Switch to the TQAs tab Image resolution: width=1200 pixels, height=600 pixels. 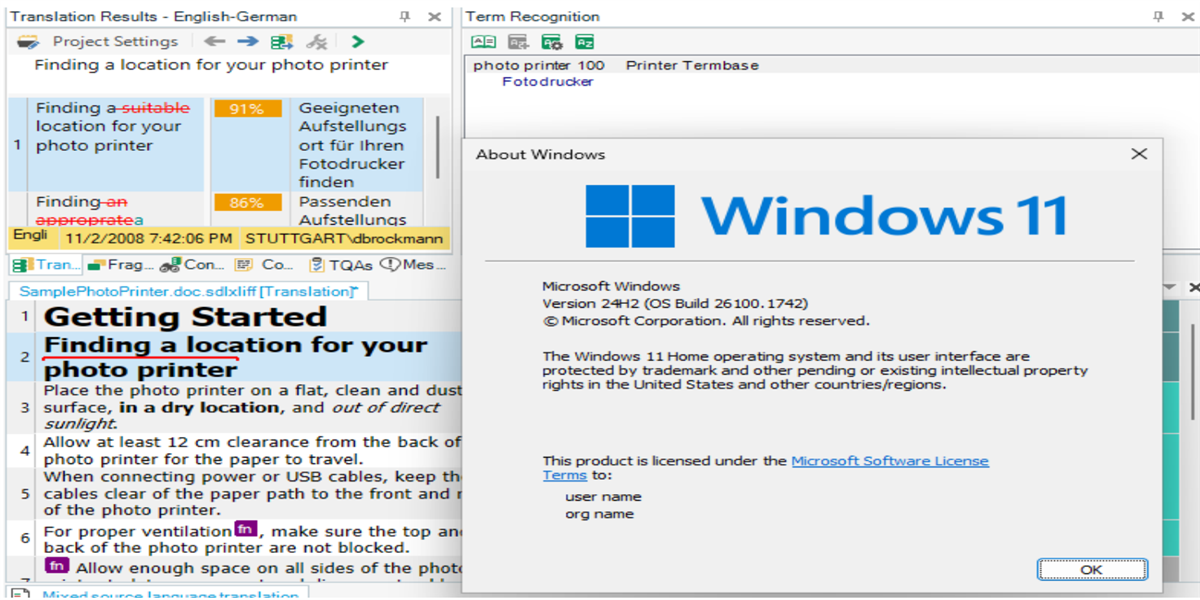tap(340, 265)
